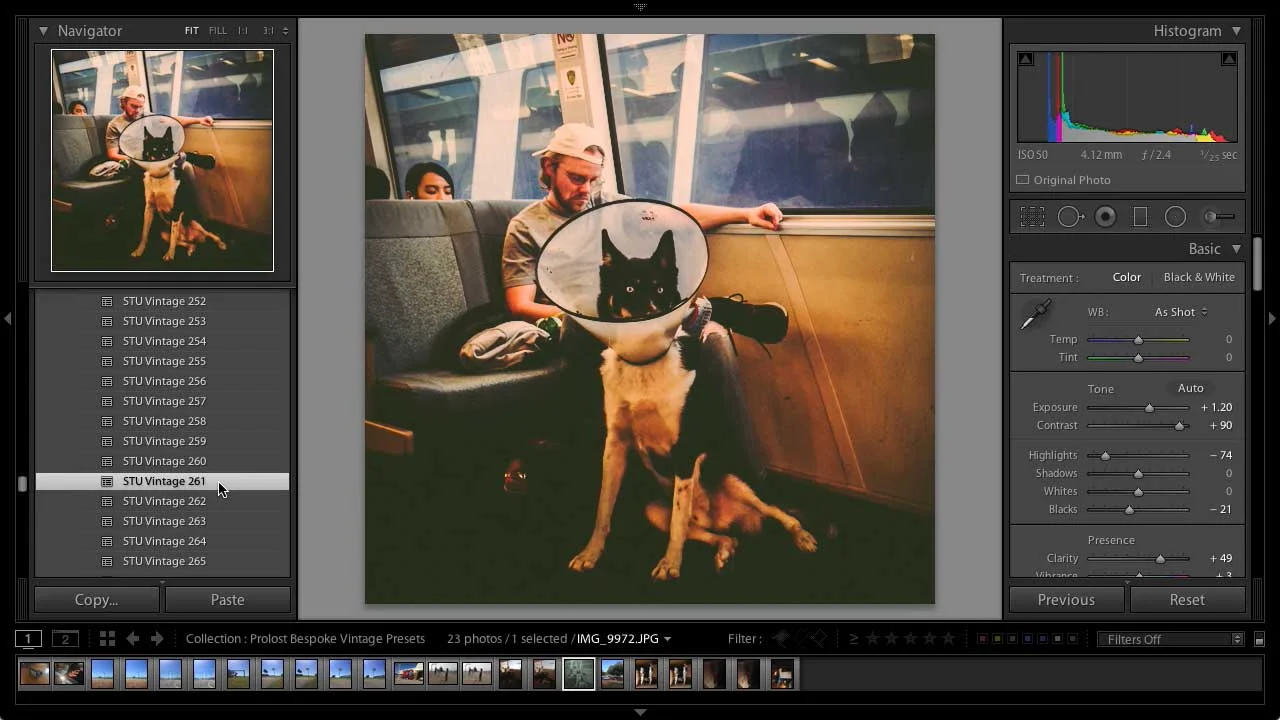
Task: Collapse the Navigator panel
Action: click(x=43, y=31)
